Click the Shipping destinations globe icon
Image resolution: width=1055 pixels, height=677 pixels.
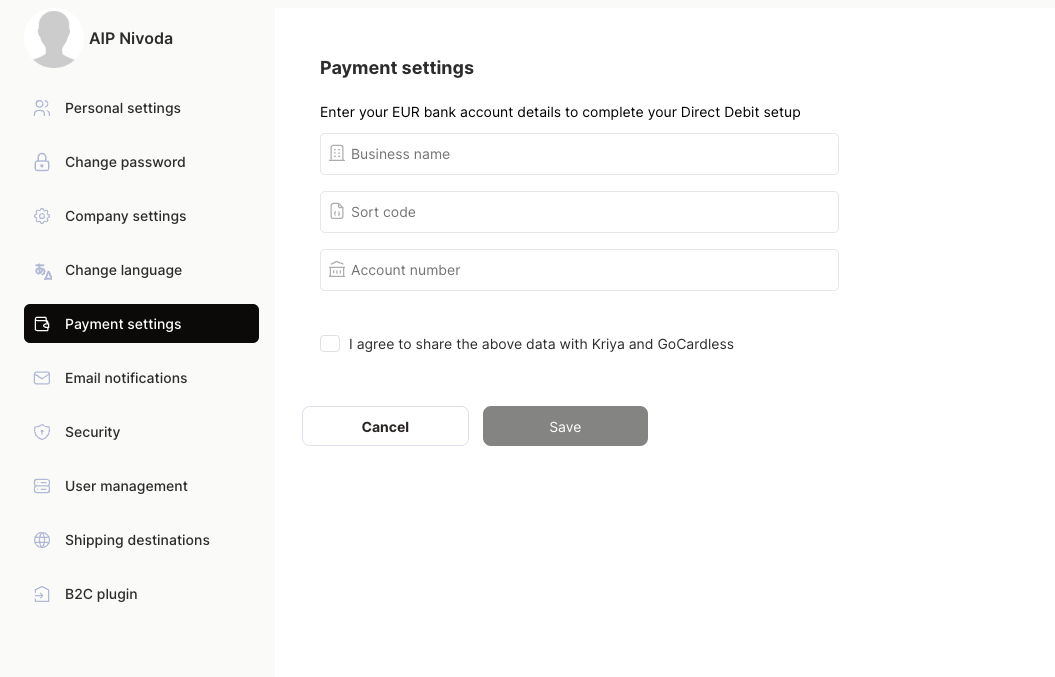point(42,540)
